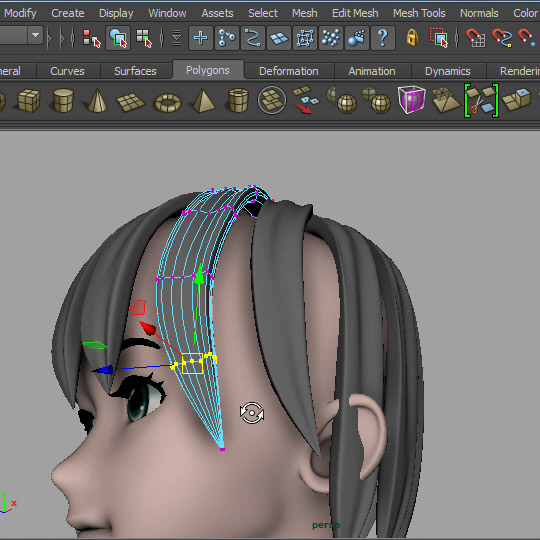Toggle the select hull components mask
The image size is (540, 540).
coord(305,38)
